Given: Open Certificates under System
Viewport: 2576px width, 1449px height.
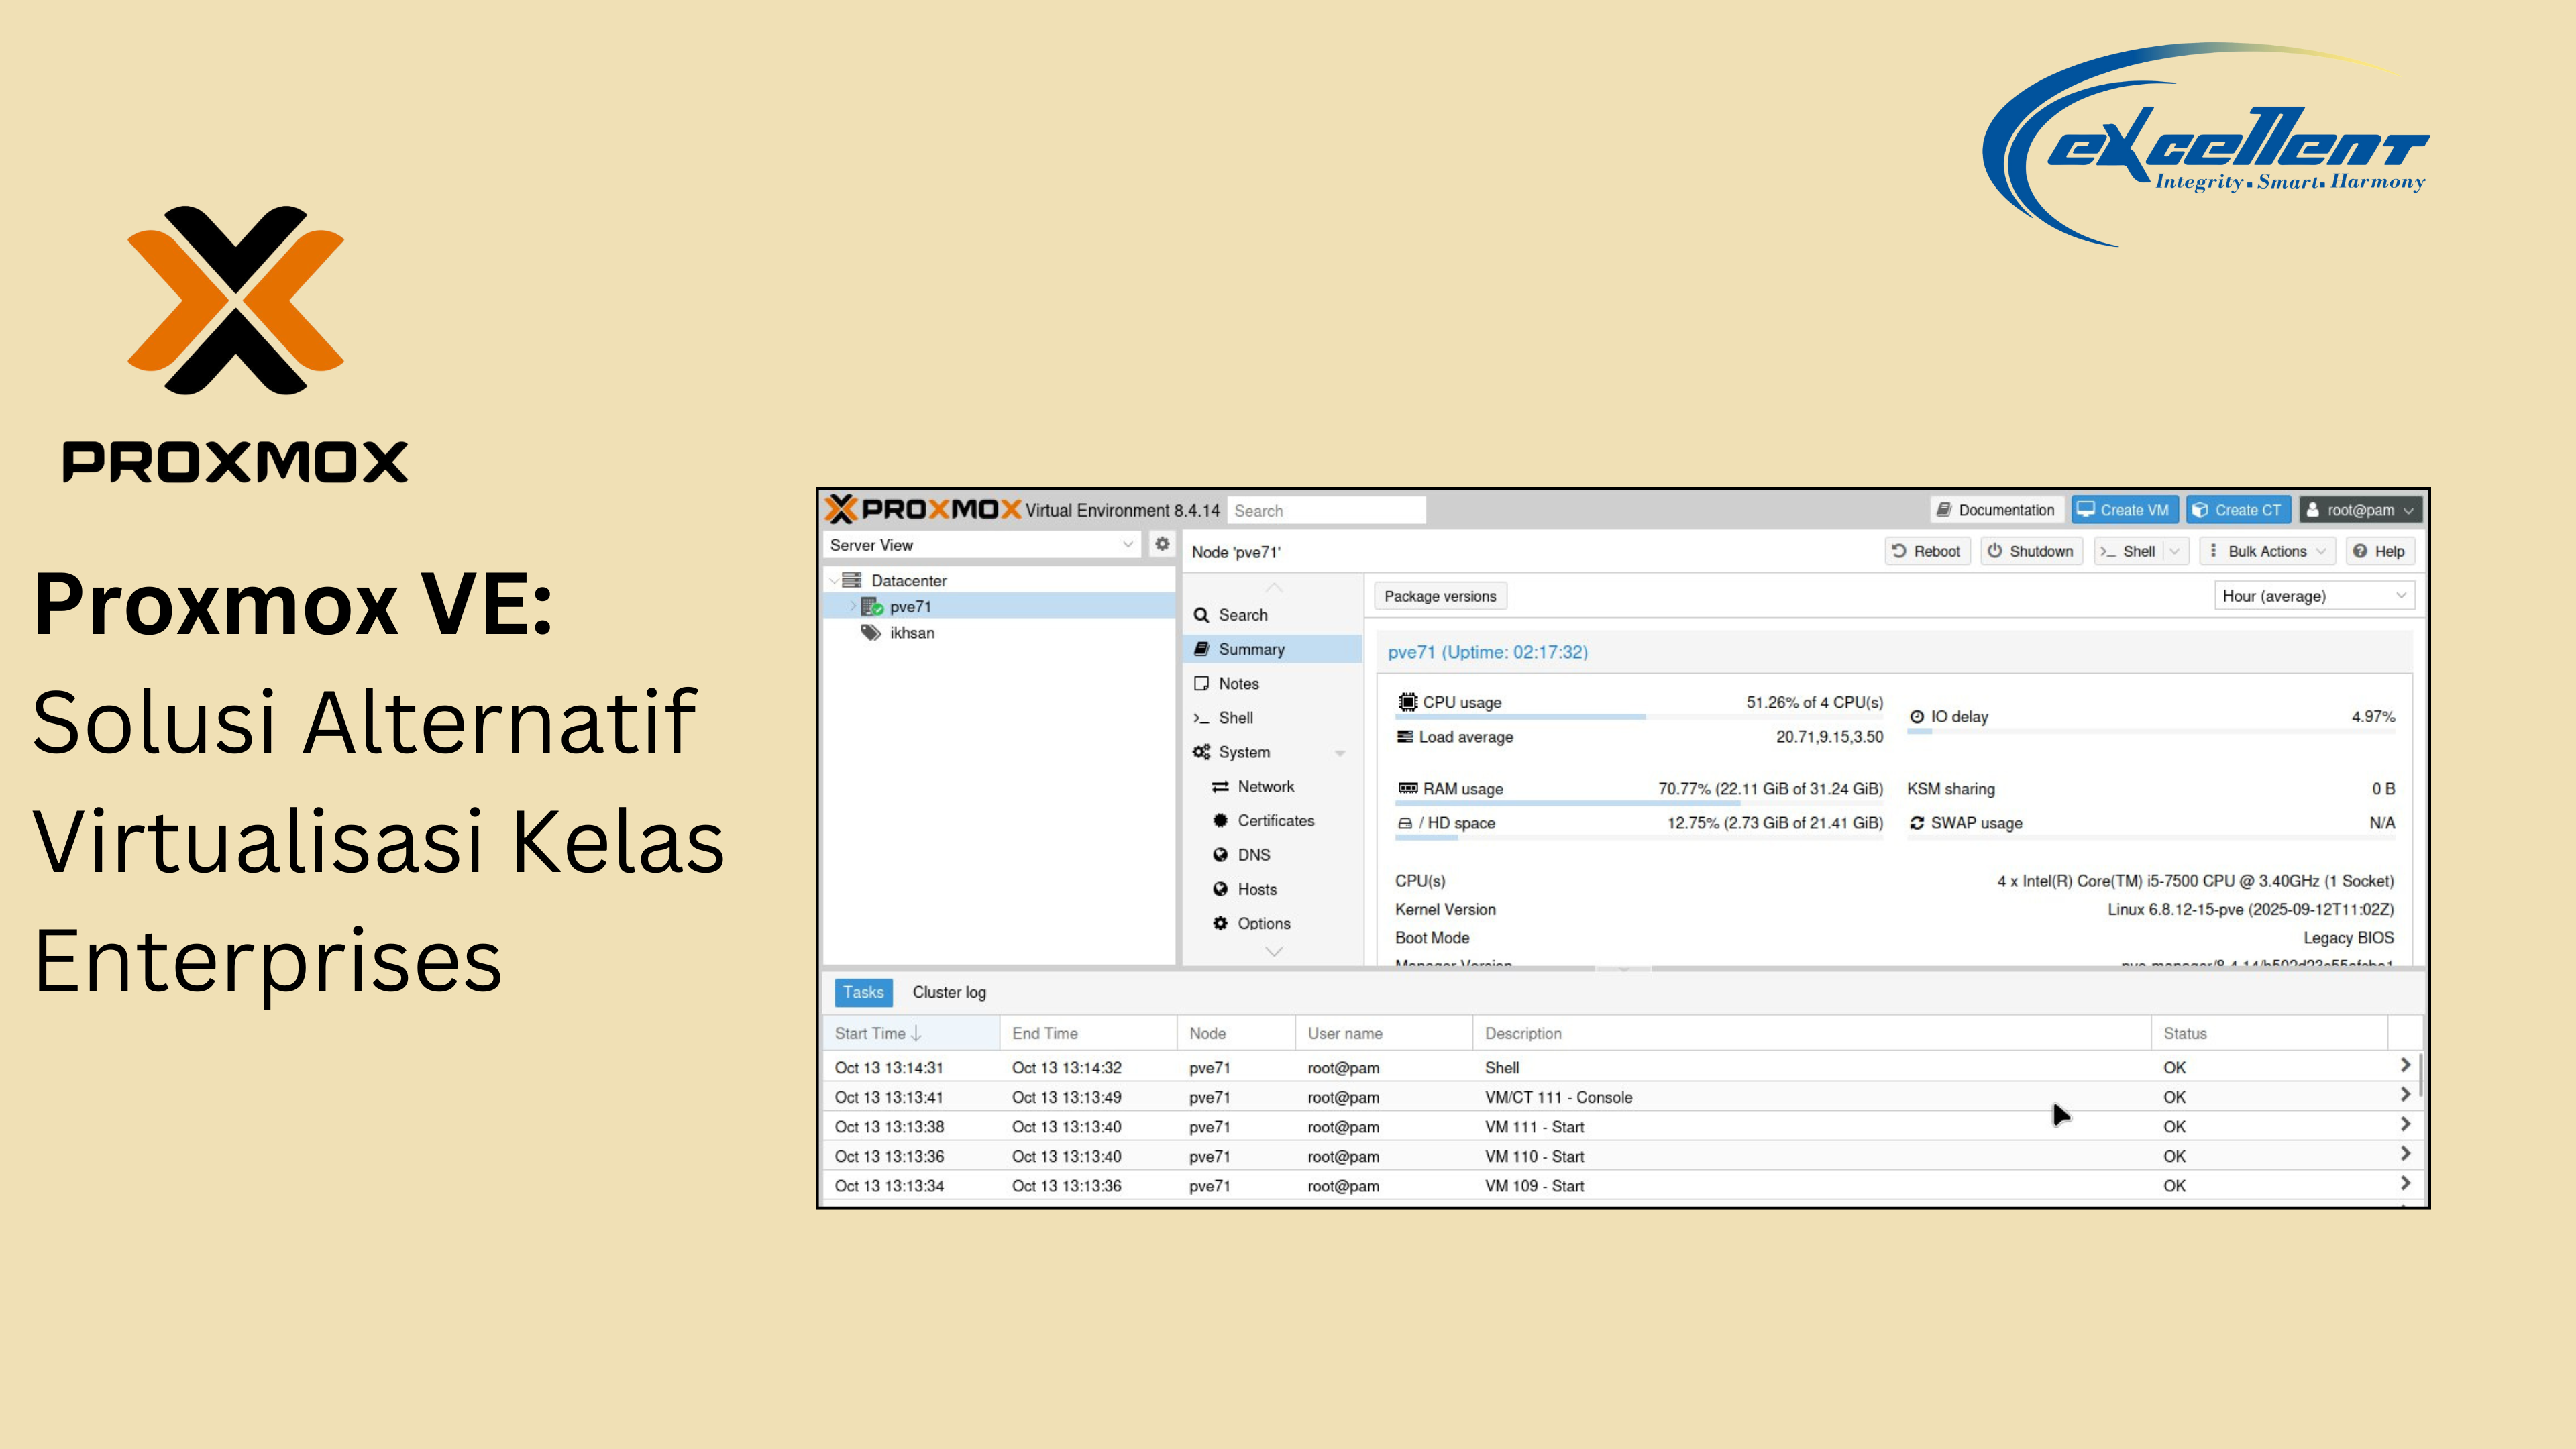Looking at the screenshot, I should point(1275,820).
